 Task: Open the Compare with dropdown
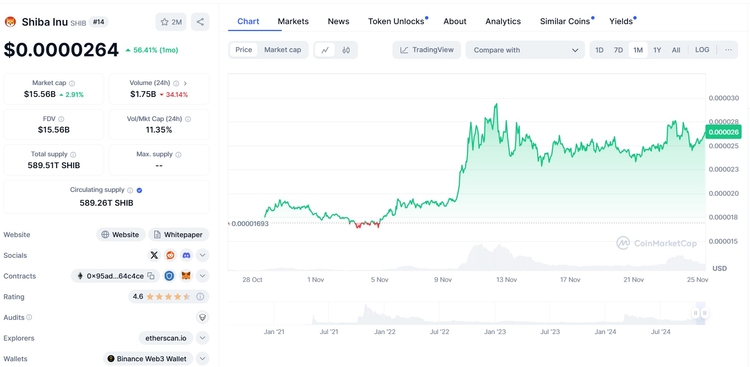coord(525,50)
